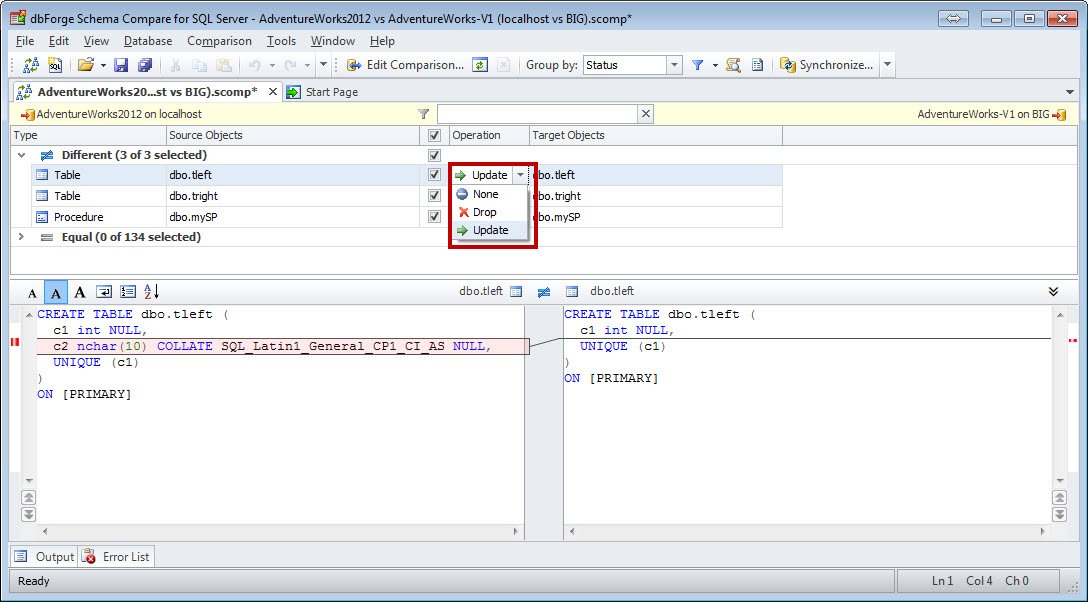Uncheck the dbo.tright row checkbox
Image resolution: width=1088 pixels, height=602 pixels.
(434, 196)
